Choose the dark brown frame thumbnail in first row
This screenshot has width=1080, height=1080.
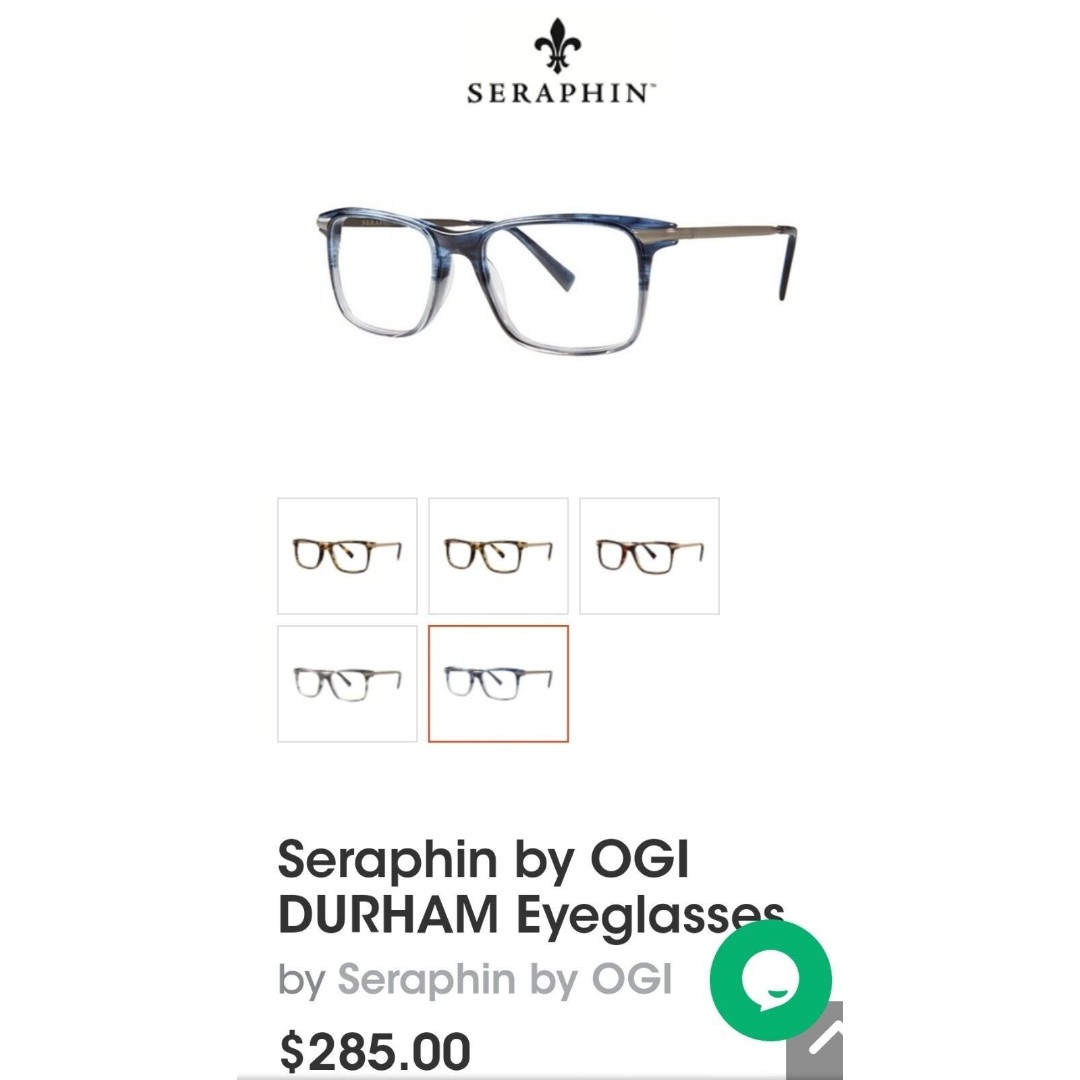click(x=650, y=556)
